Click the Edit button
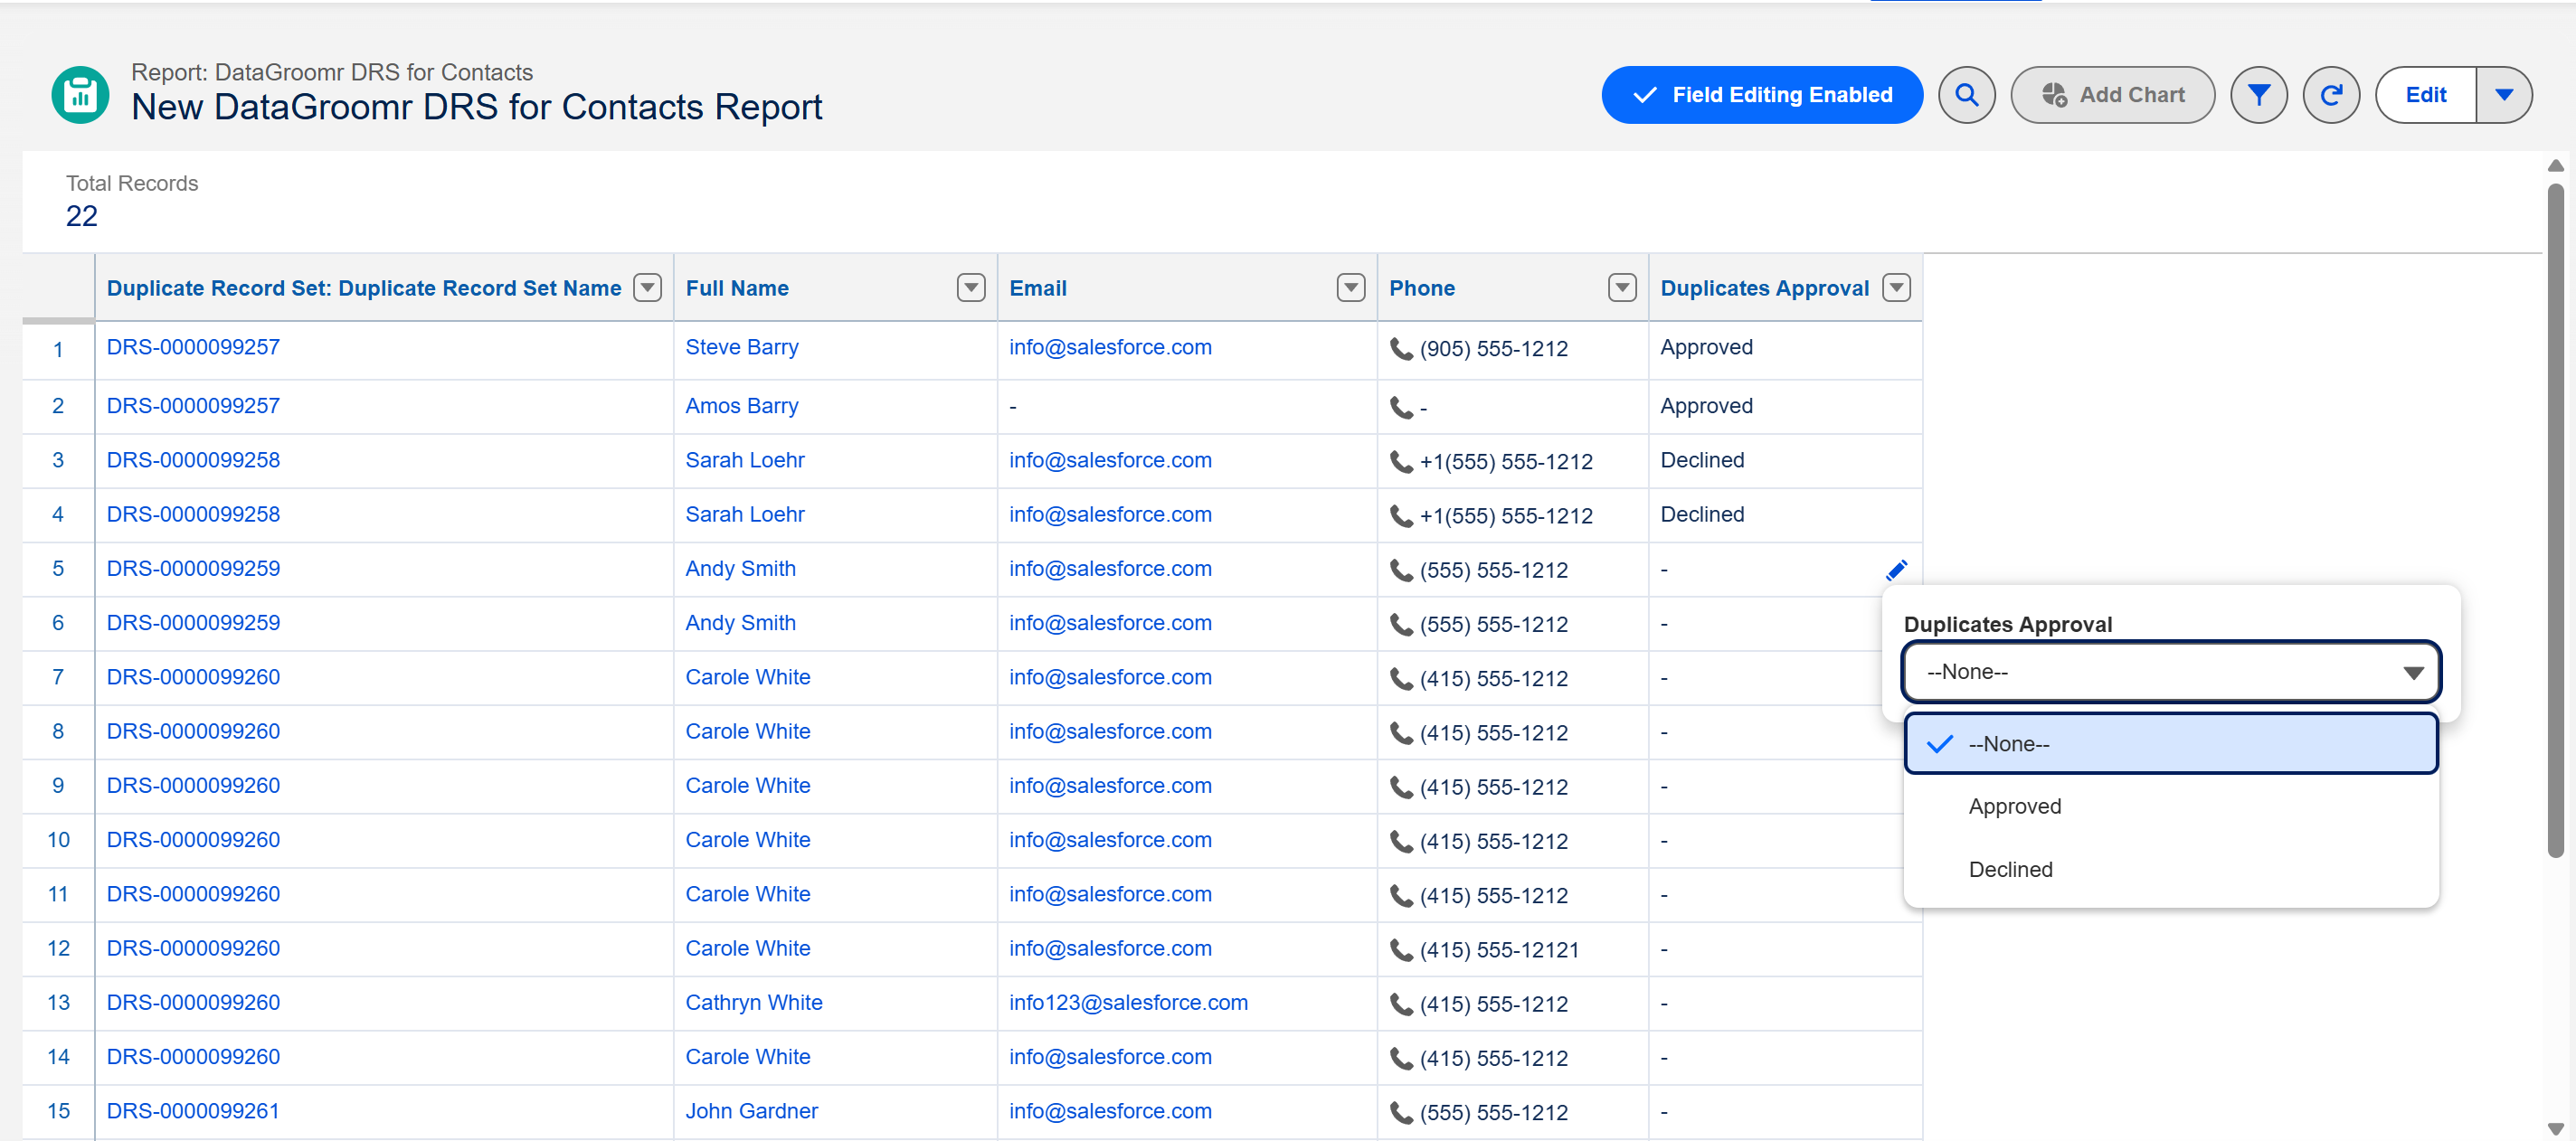This screenshot has width=2576, height=1141. point(2425,95)
